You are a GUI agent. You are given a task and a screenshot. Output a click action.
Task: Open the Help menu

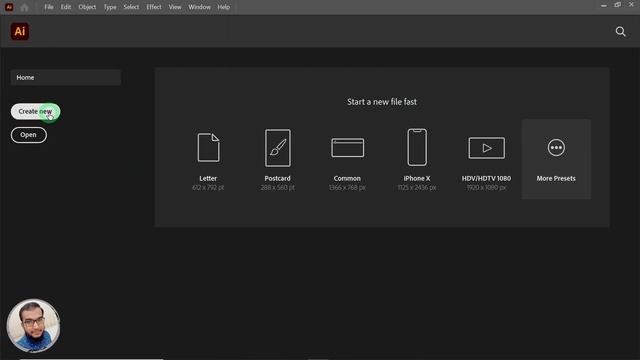pos(224,7)
